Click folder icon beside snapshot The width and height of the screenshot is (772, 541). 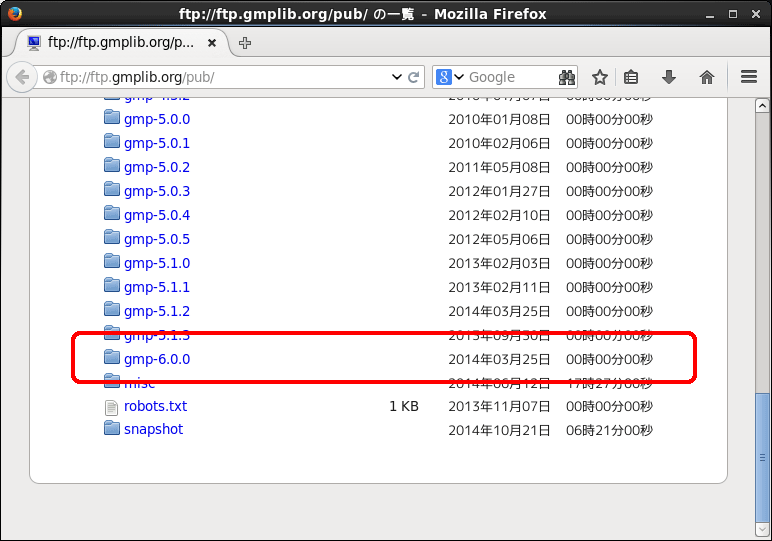pyautogui.click(x=112, y=428)
